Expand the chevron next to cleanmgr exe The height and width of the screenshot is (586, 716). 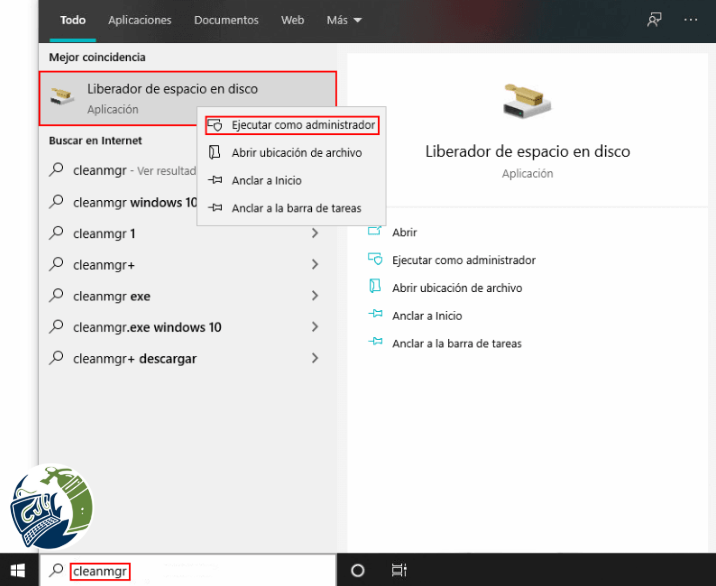point(315,296)
